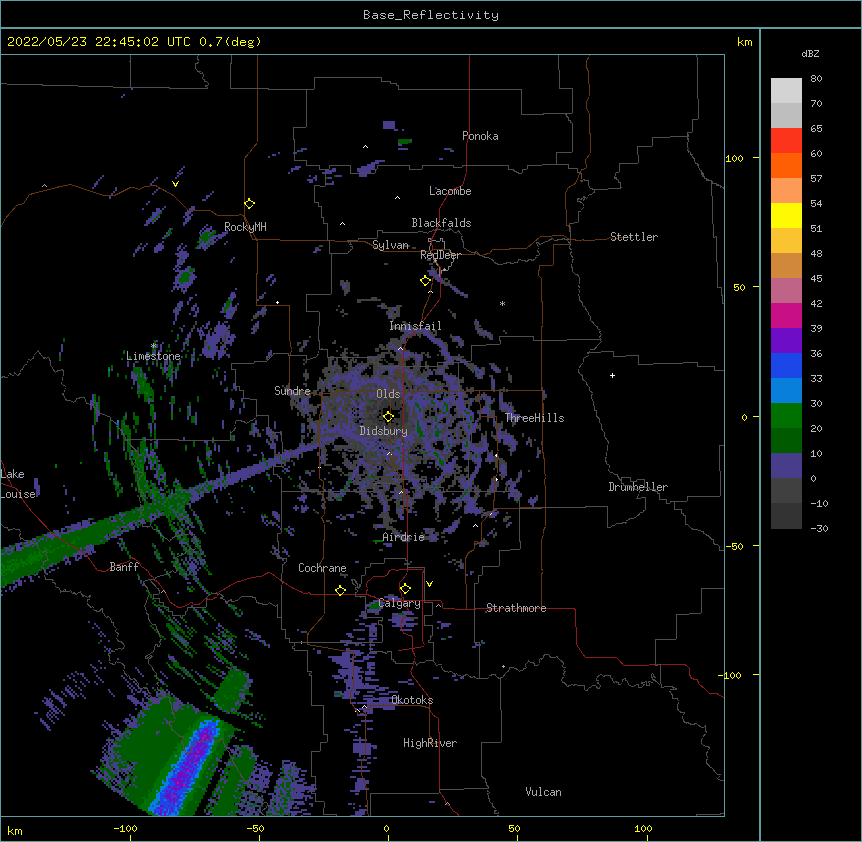Click the Limestone label
The image size is (862, 842).
(153, 356)
